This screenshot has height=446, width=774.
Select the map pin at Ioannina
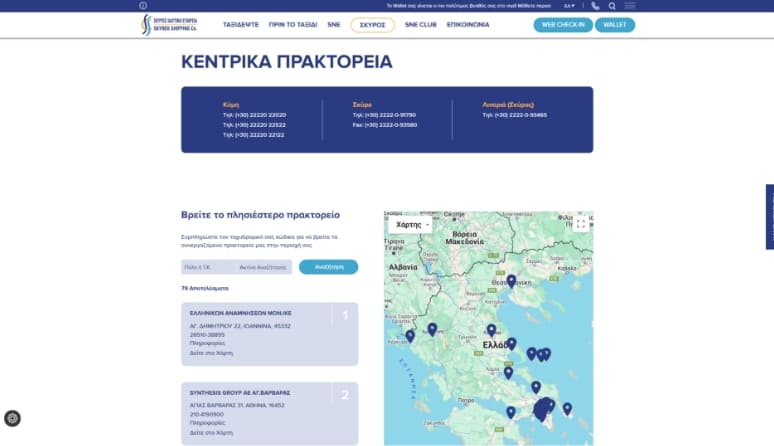click(x=432, y=329)
